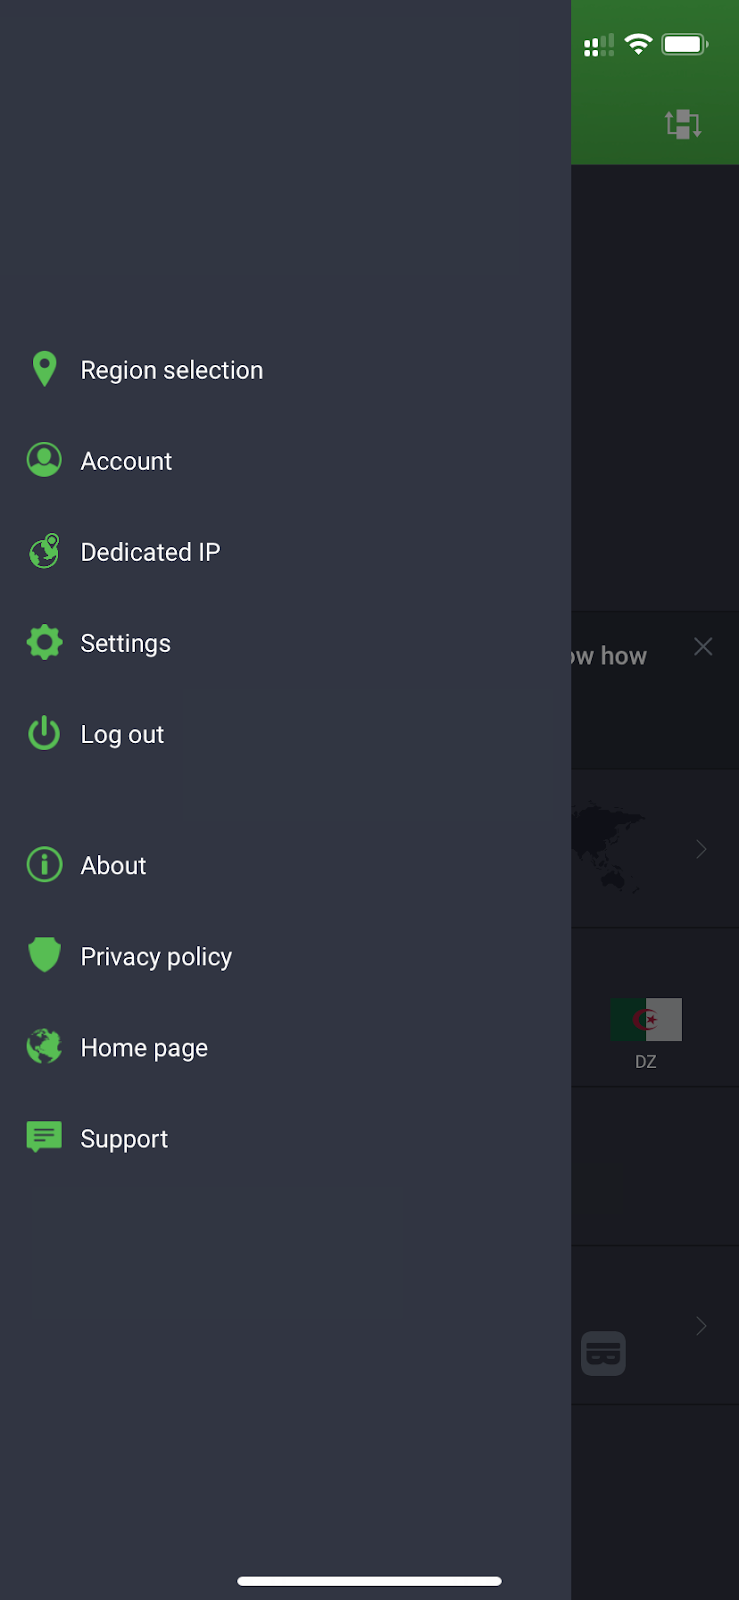The width and height of the screenshot is (739, 1600).
Task: Select the DZ Algeria flag thumbnail
Action: tap(646, 1020)
